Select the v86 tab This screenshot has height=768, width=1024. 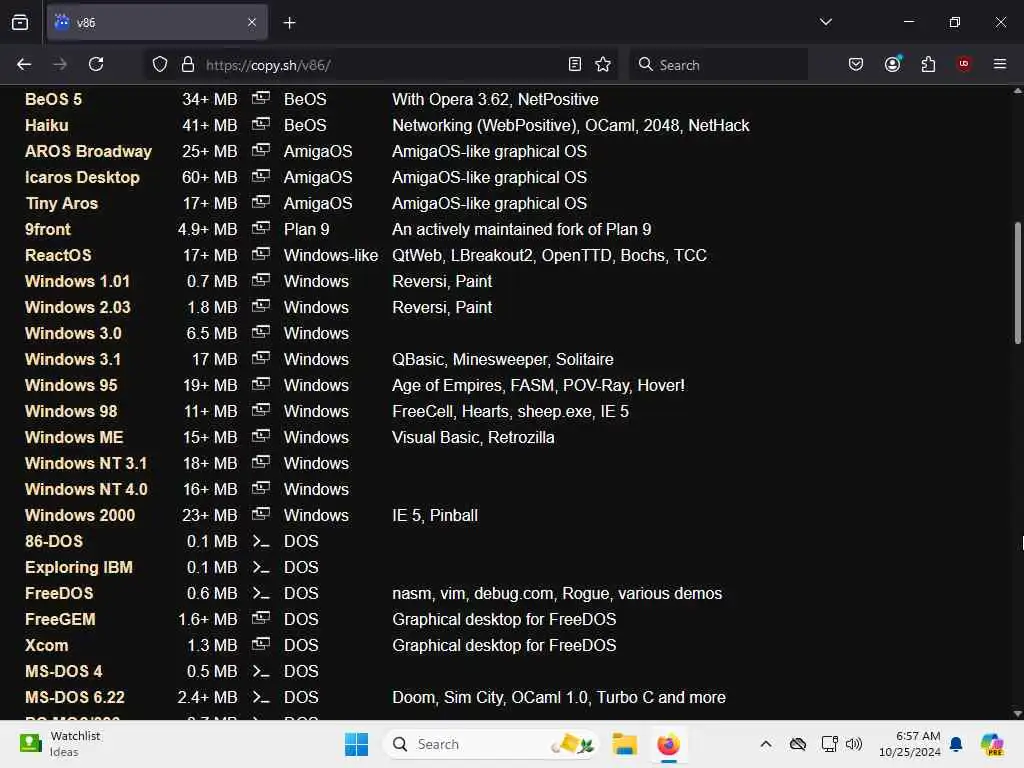click(157, 22)
